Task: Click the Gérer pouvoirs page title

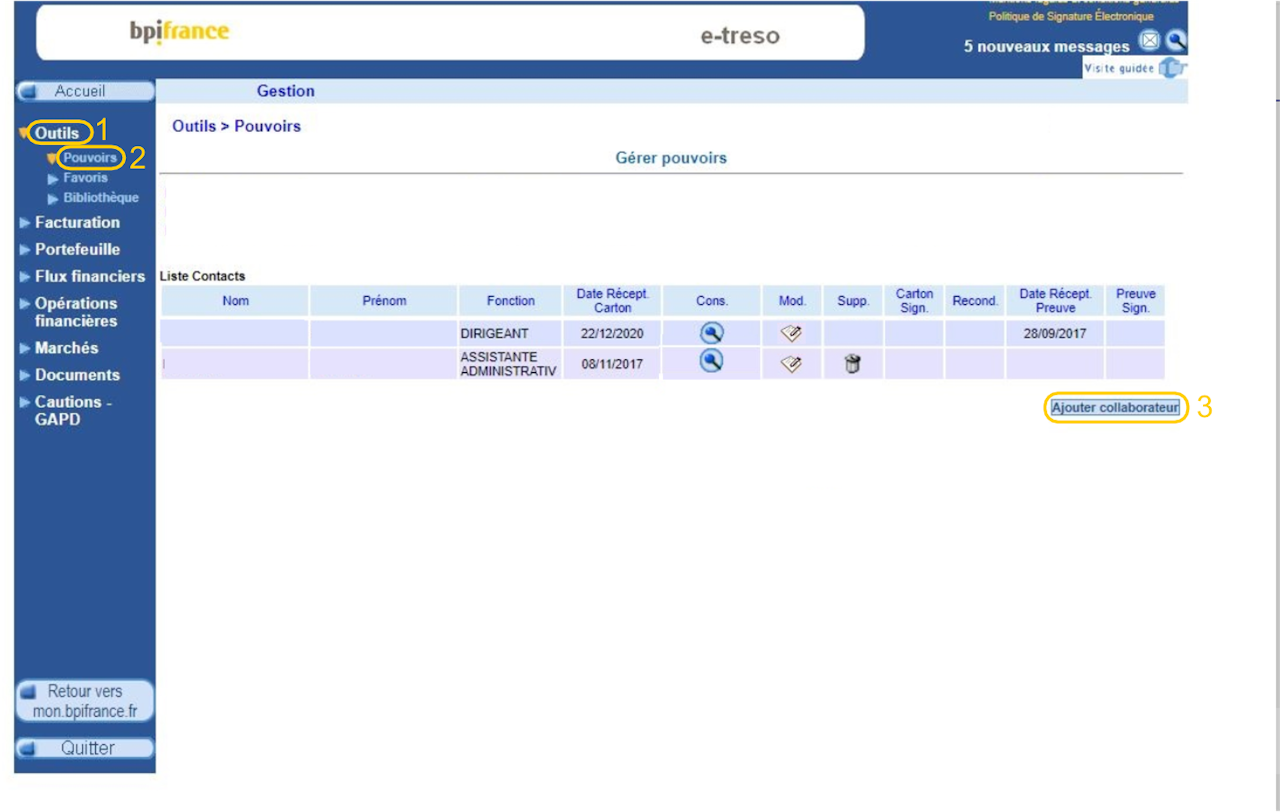Action: click(x=671, y=158)
